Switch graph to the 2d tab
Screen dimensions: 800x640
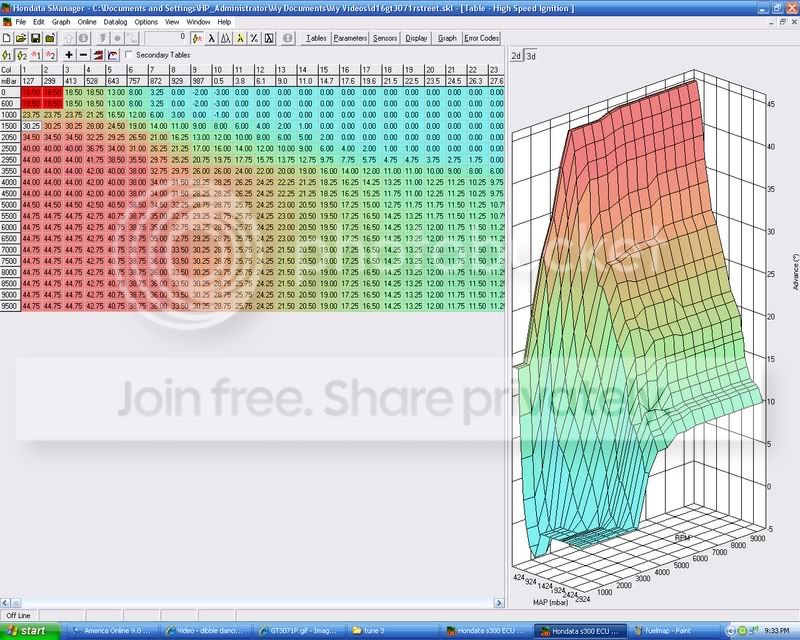(516, 56)
